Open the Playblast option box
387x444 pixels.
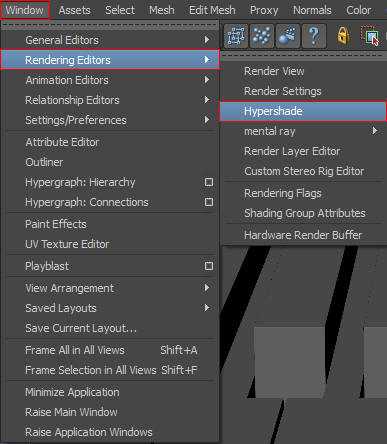pos(209,266)
